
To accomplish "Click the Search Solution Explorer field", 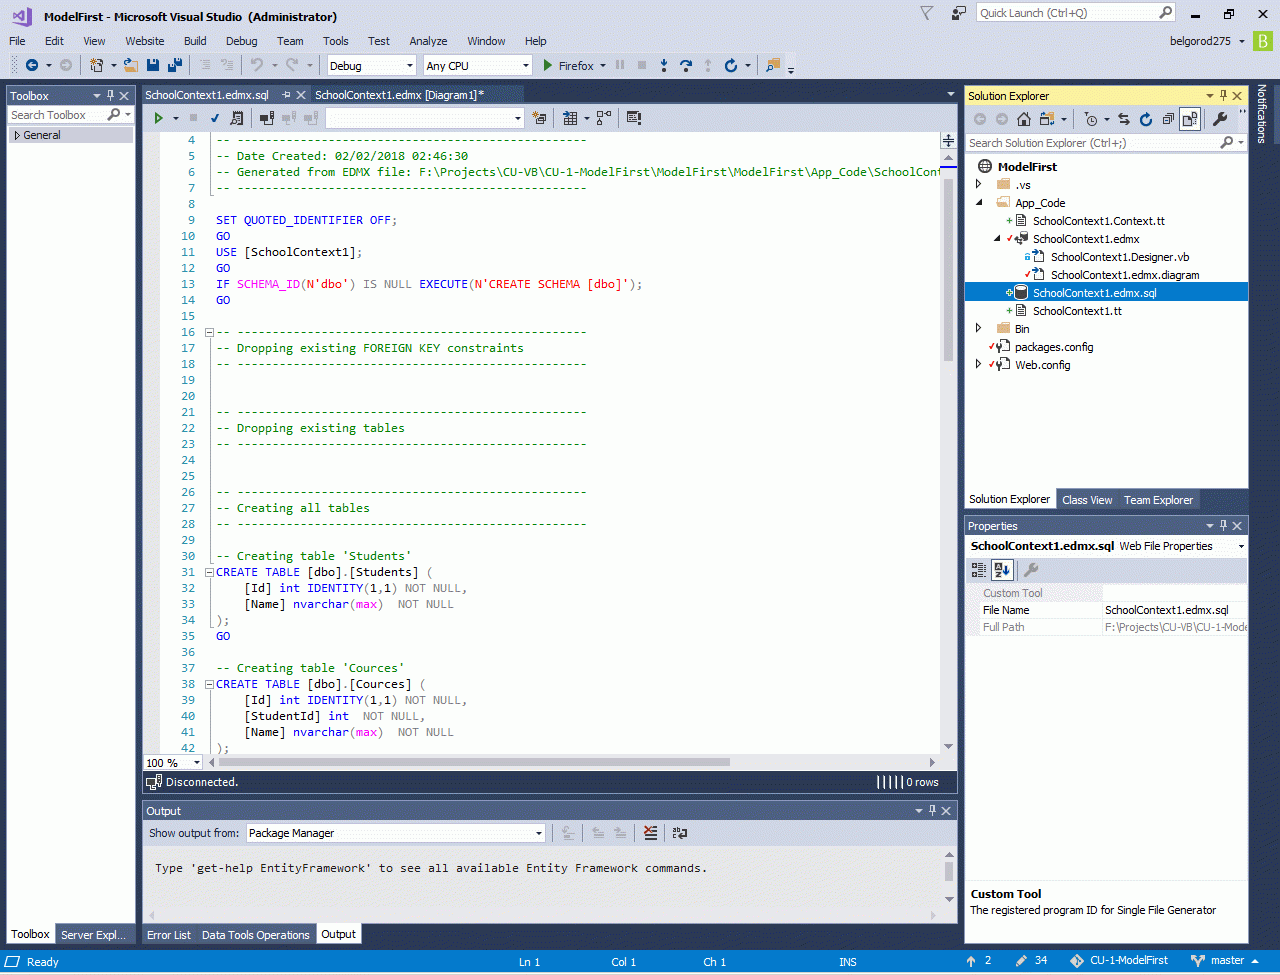I will [x=1107, y=143].
